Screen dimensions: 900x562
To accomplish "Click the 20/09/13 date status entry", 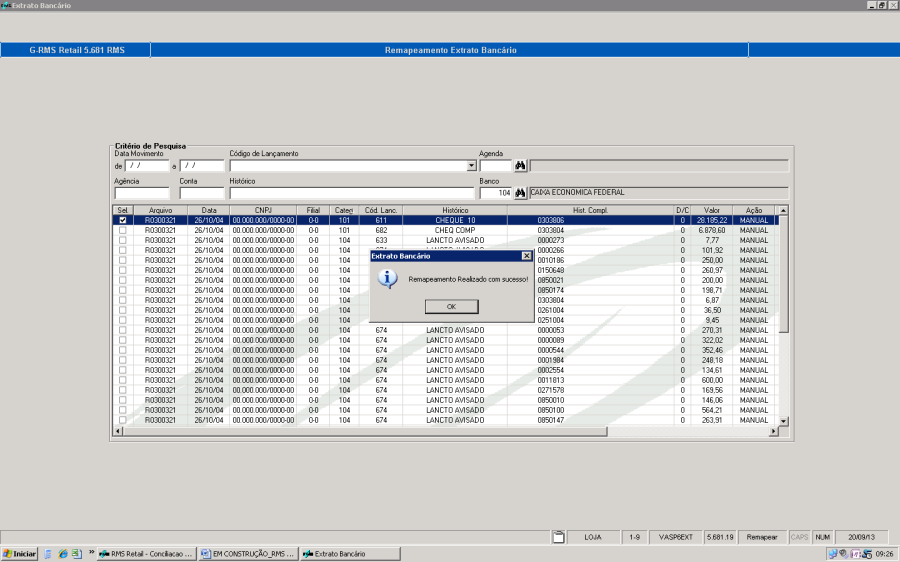I will tap(862, 537).
